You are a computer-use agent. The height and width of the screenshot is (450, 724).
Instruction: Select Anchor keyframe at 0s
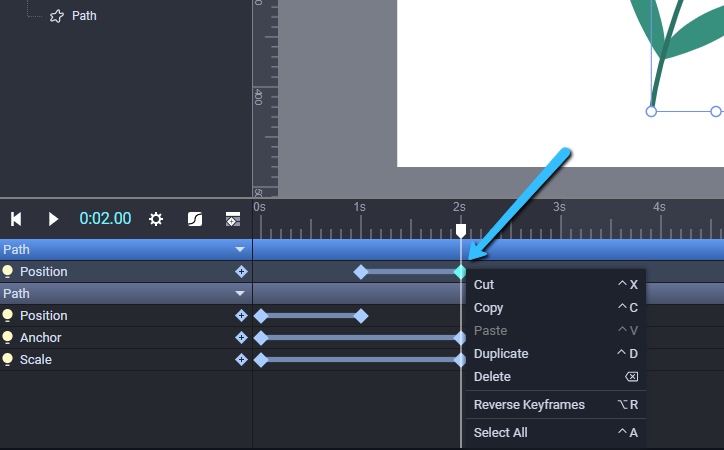tap(261, 338)
